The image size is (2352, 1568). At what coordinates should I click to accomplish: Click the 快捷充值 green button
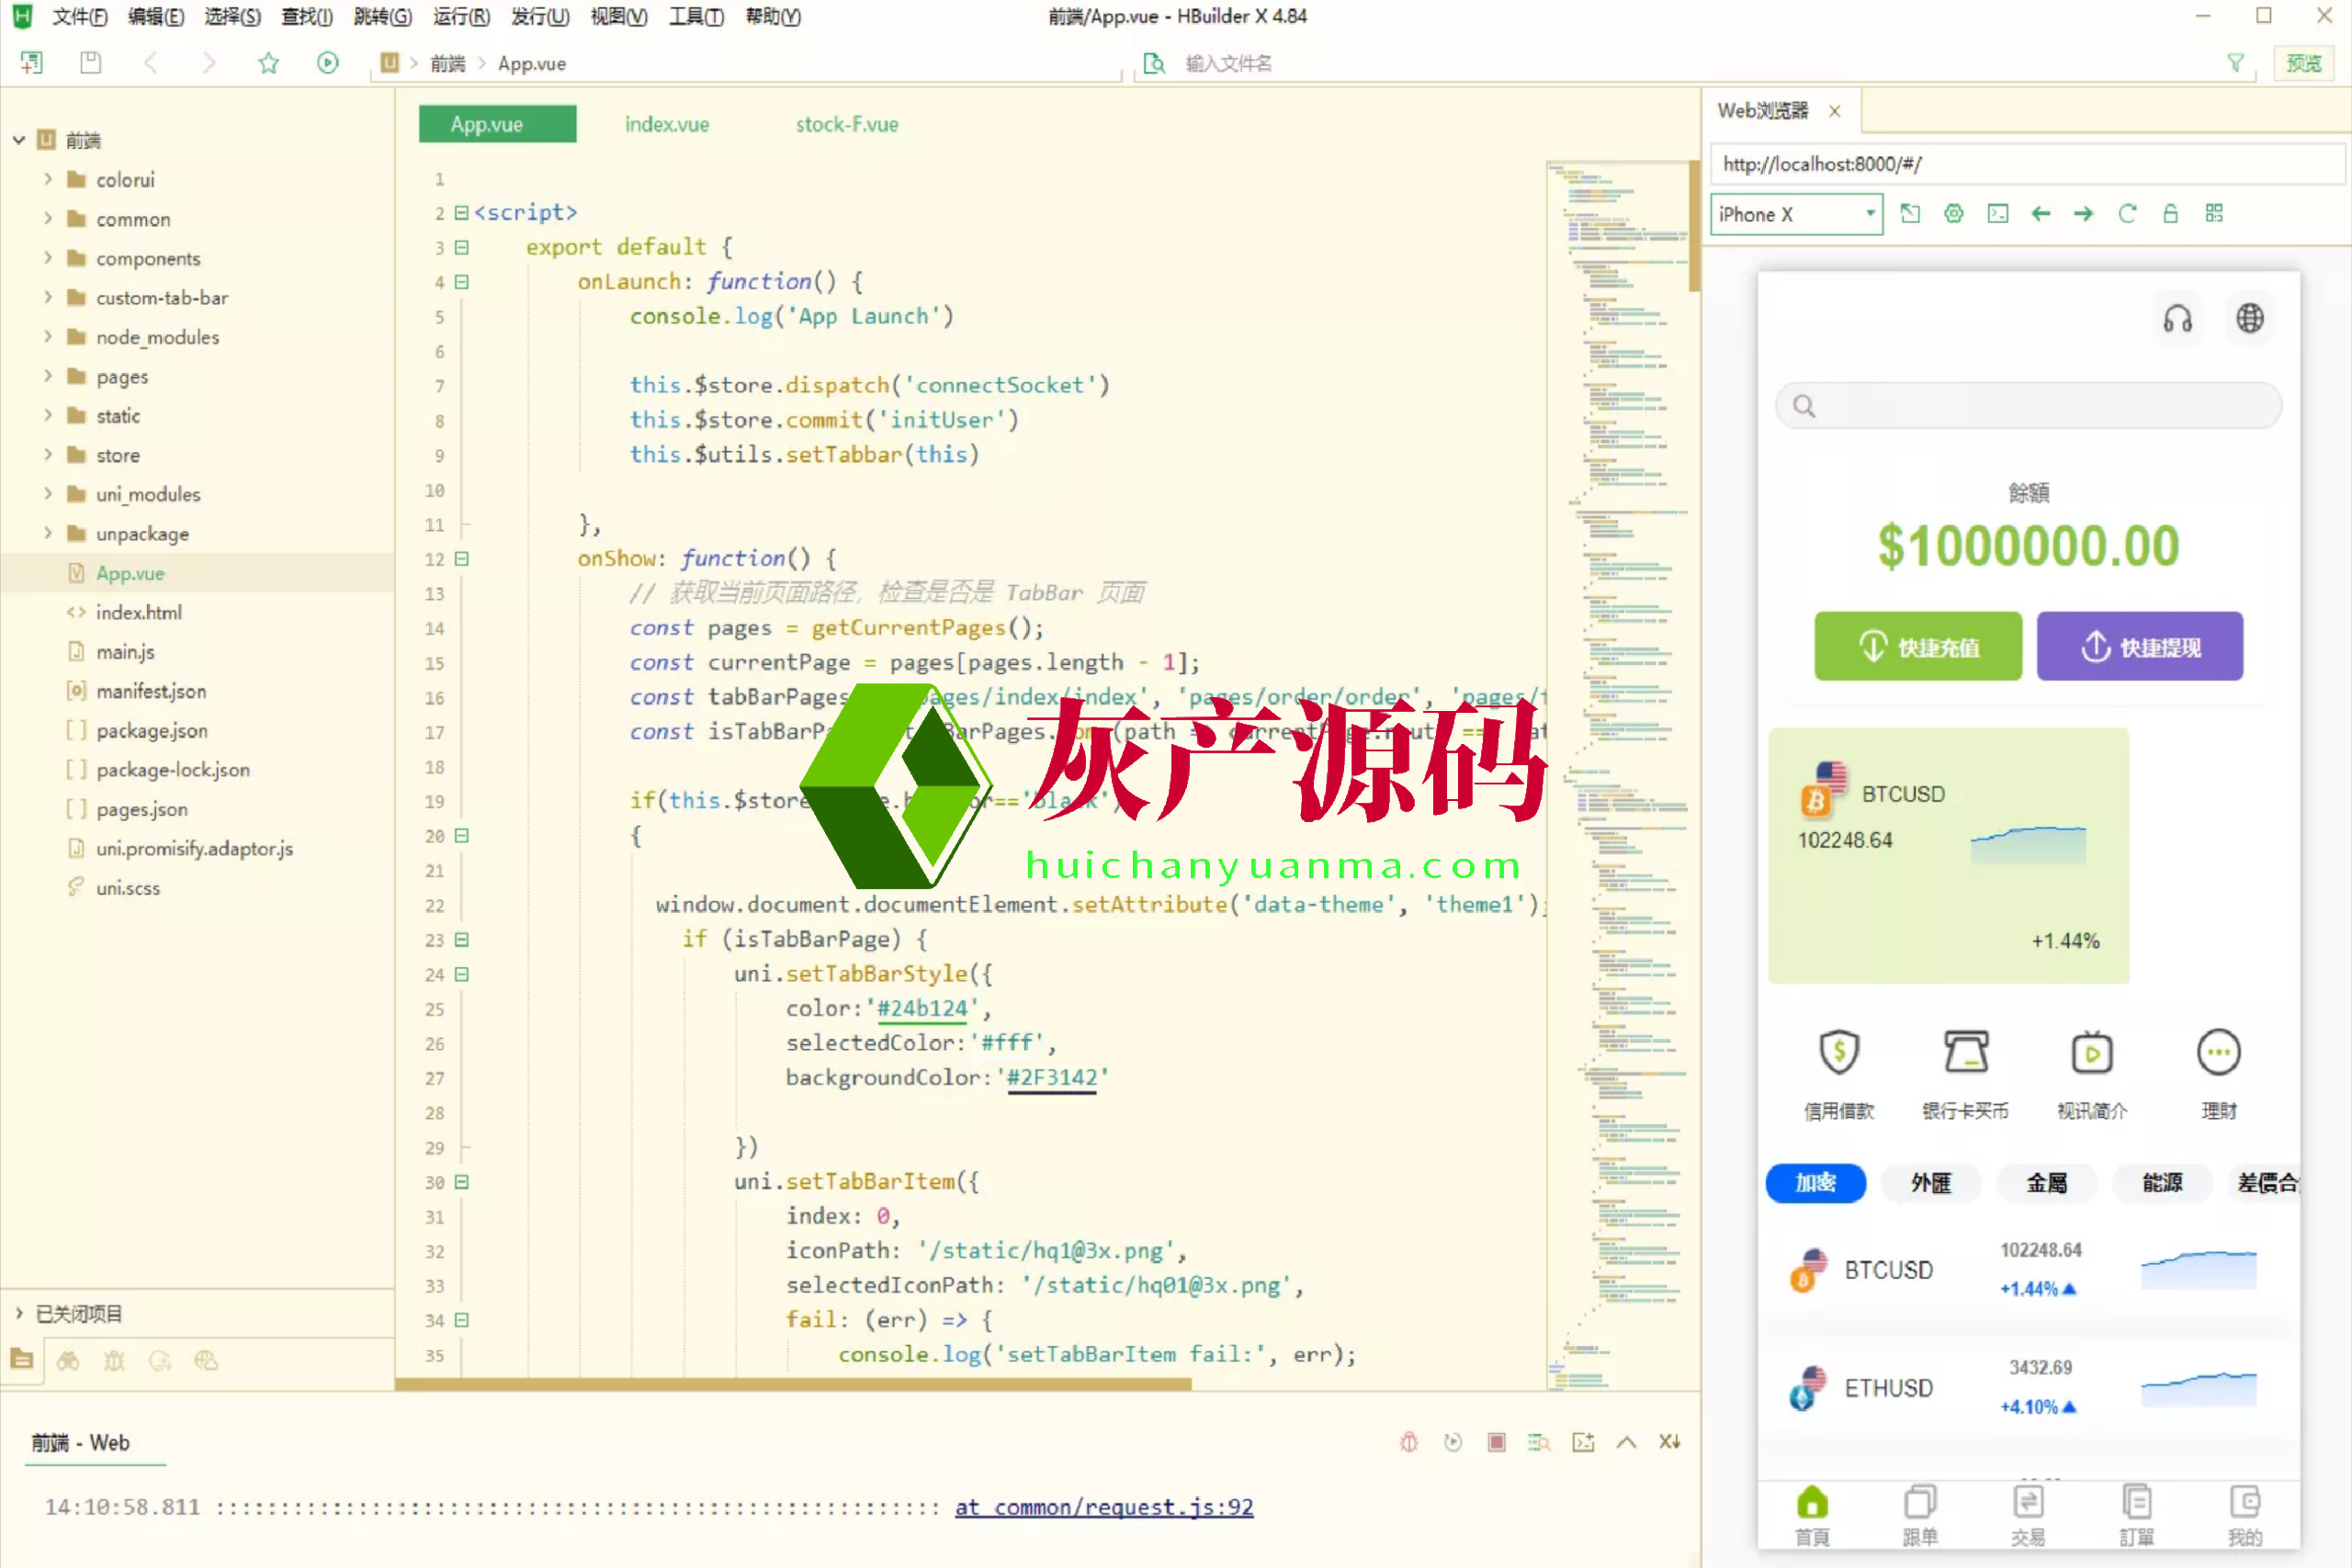(x=1917, y=647)
